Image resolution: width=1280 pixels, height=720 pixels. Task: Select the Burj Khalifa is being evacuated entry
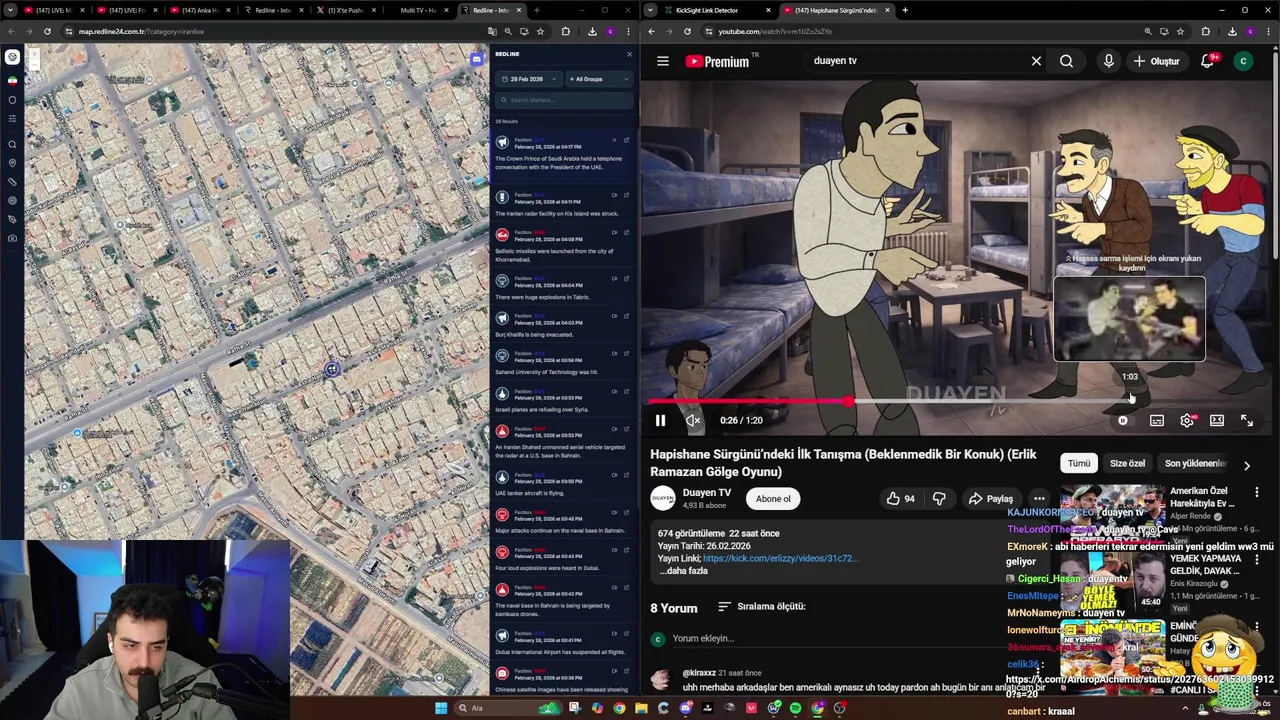[x=565, y=326]
